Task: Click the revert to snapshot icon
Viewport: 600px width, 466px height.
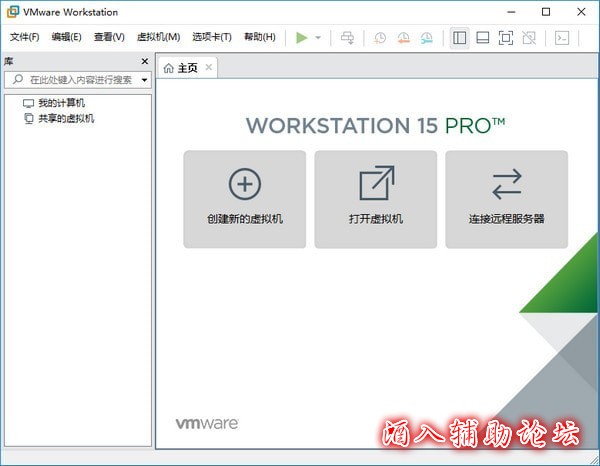Action: [404, 38]
